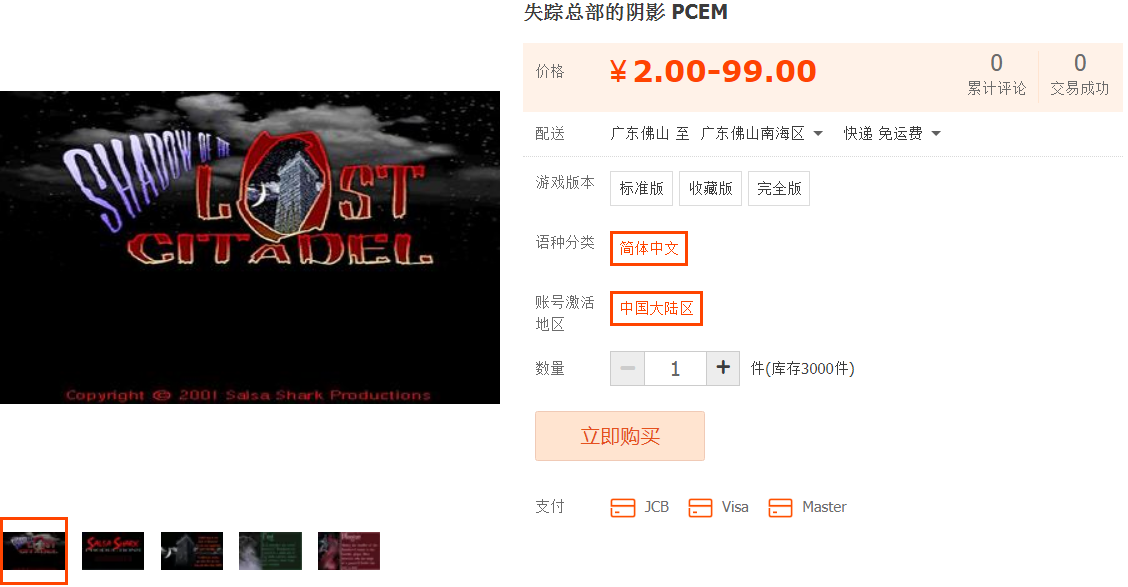
Task: Select the third thumbnail with tower
Action: click(x=192, y=551)
